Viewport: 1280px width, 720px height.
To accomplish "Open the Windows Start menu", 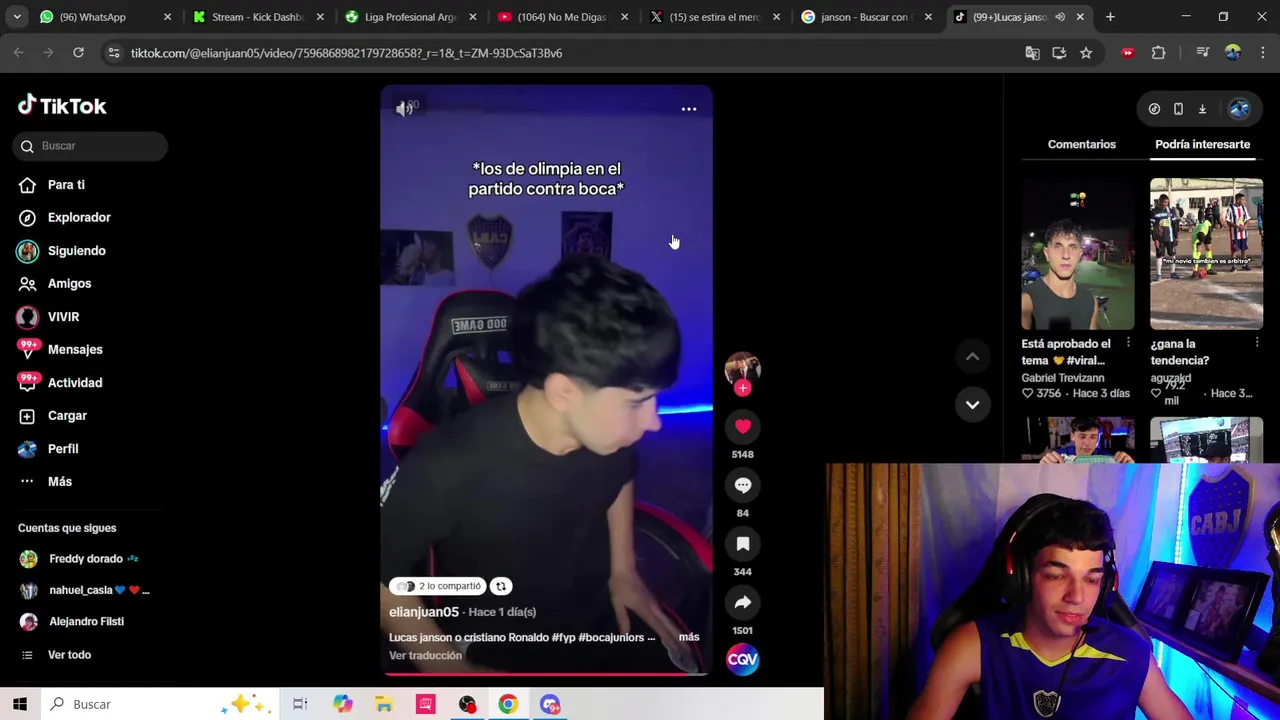I will (x=20, y=704).
